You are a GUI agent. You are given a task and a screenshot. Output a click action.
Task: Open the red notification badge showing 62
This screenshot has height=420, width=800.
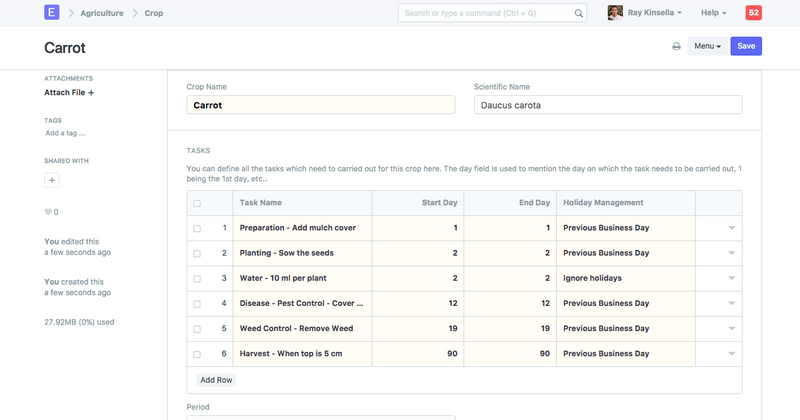point(753,13)
